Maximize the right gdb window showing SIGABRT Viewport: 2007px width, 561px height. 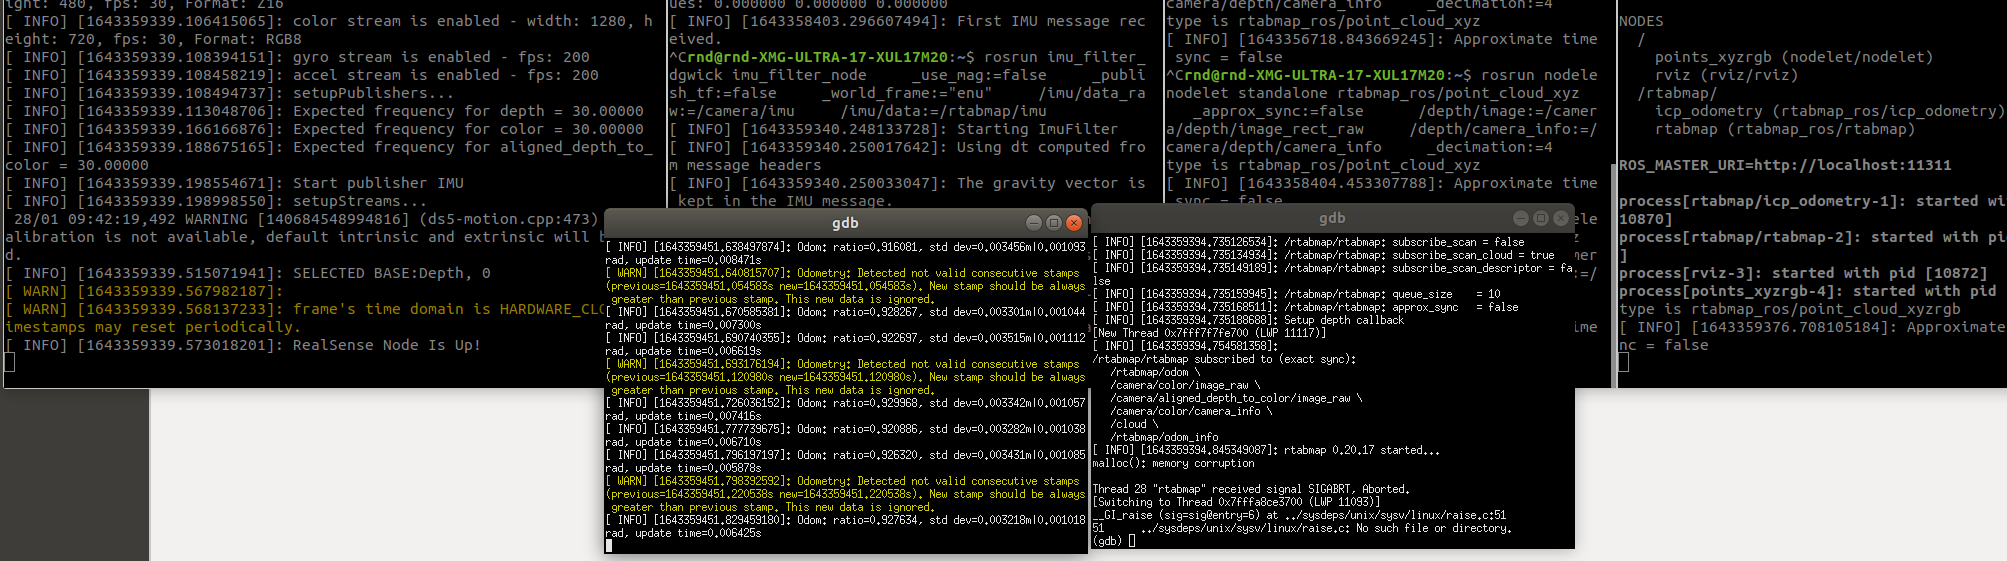tap(1540, 218)
